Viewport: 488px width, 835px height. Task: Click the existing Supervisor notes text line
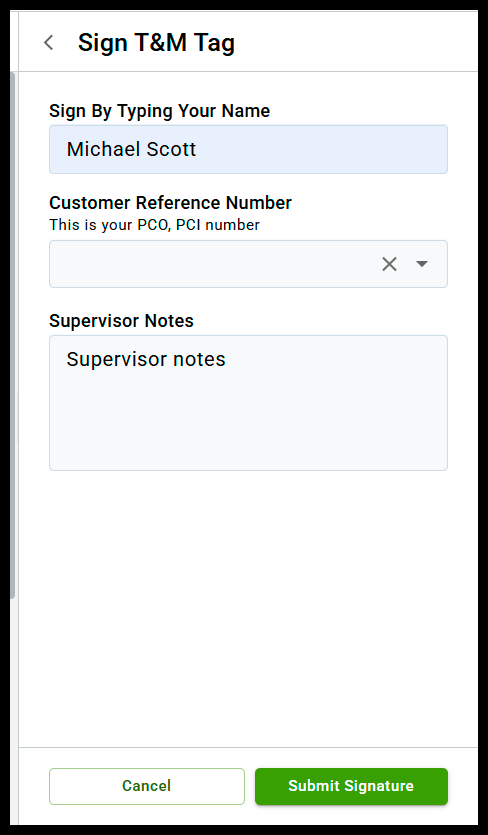tap(146, 359)
